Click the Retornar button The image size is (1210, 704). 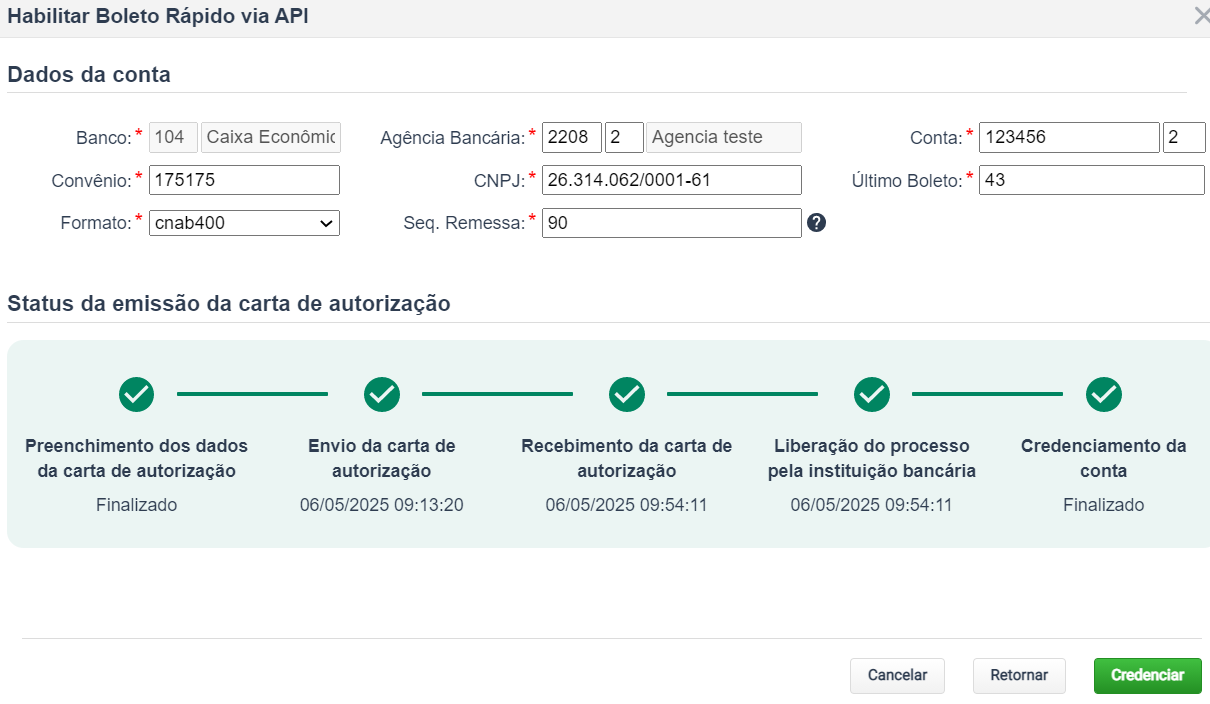tap(1019, 675)
